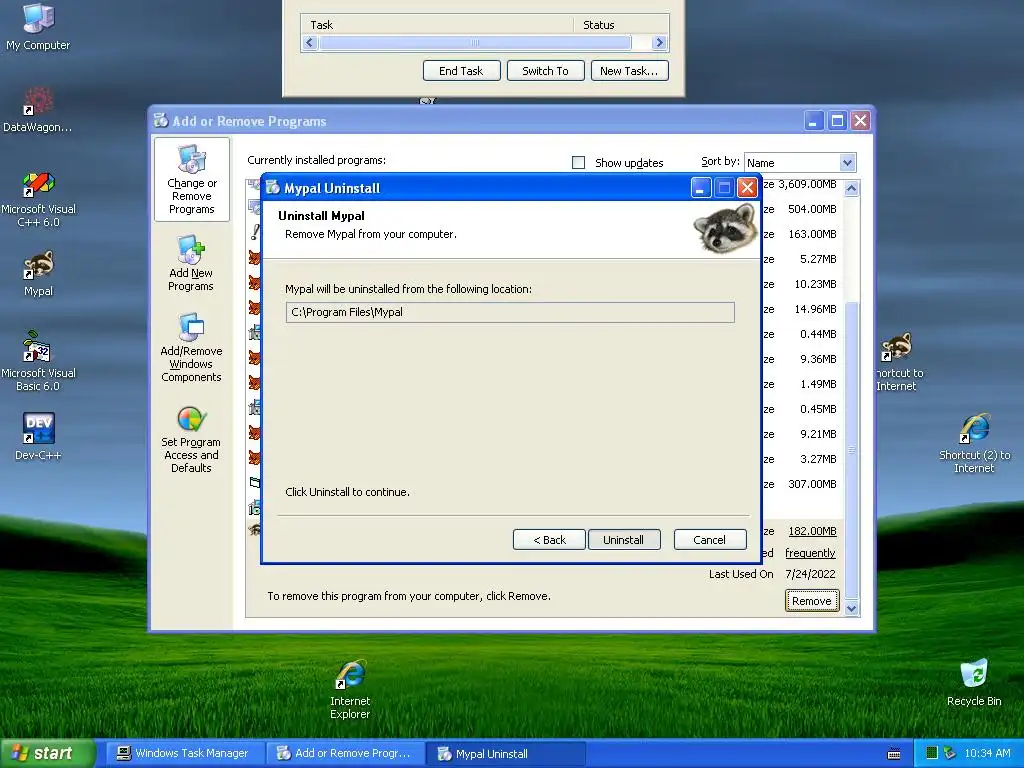Screen dimensions: 1024x768
Task: Select the Microsoft Visual C++ 6.0 icon
Action: pyautogui.click(x=38, y=199)
